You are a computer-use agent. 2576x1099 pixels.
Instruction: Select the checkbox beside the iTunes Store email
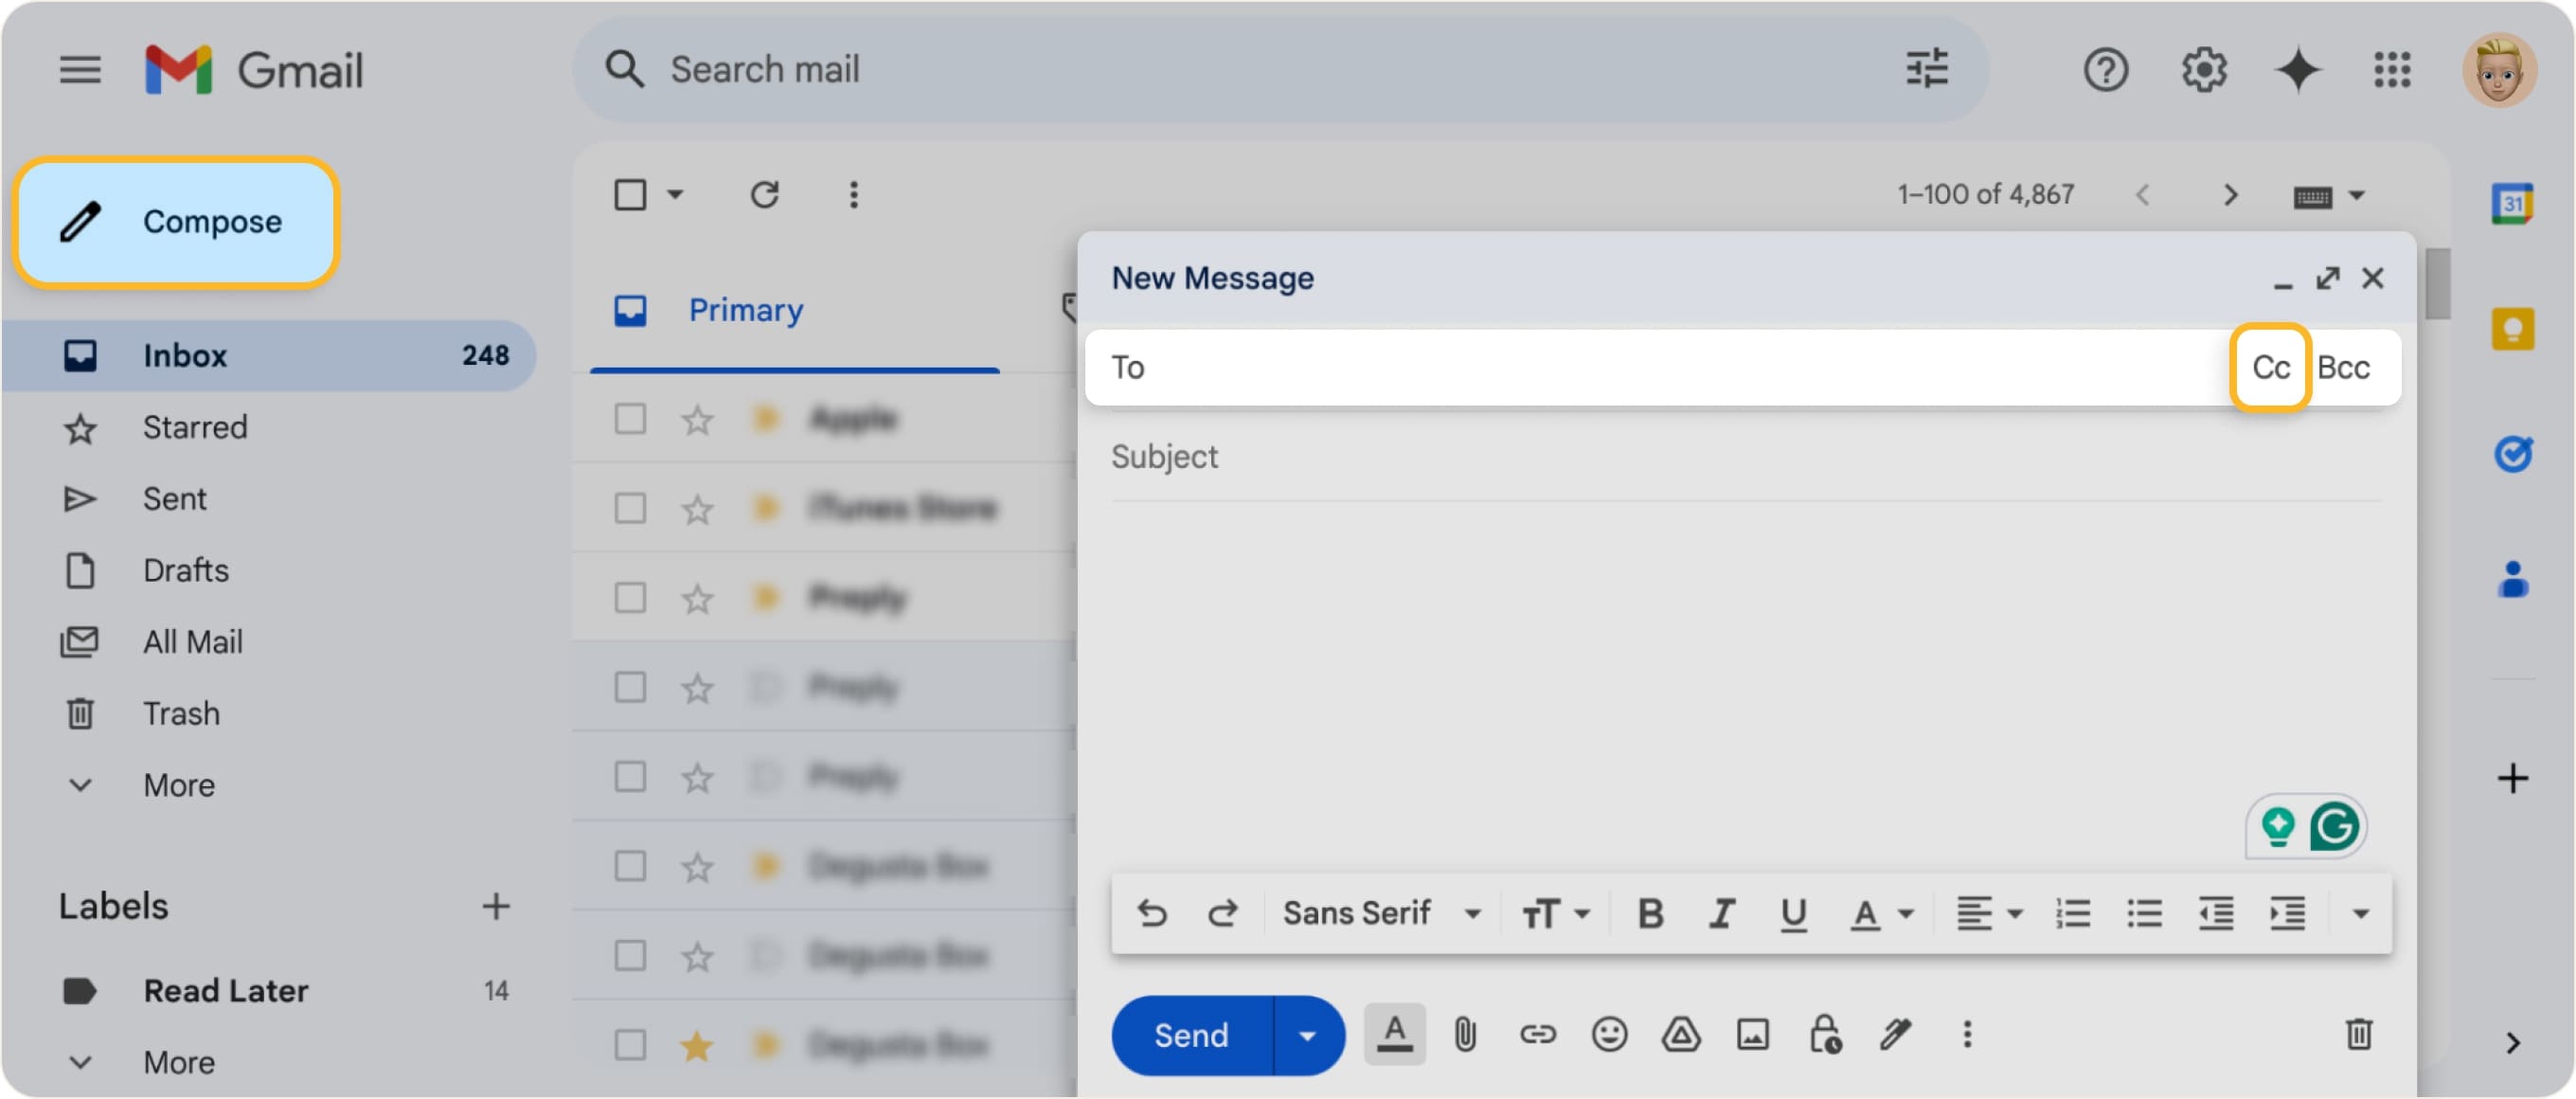[629, 508]
